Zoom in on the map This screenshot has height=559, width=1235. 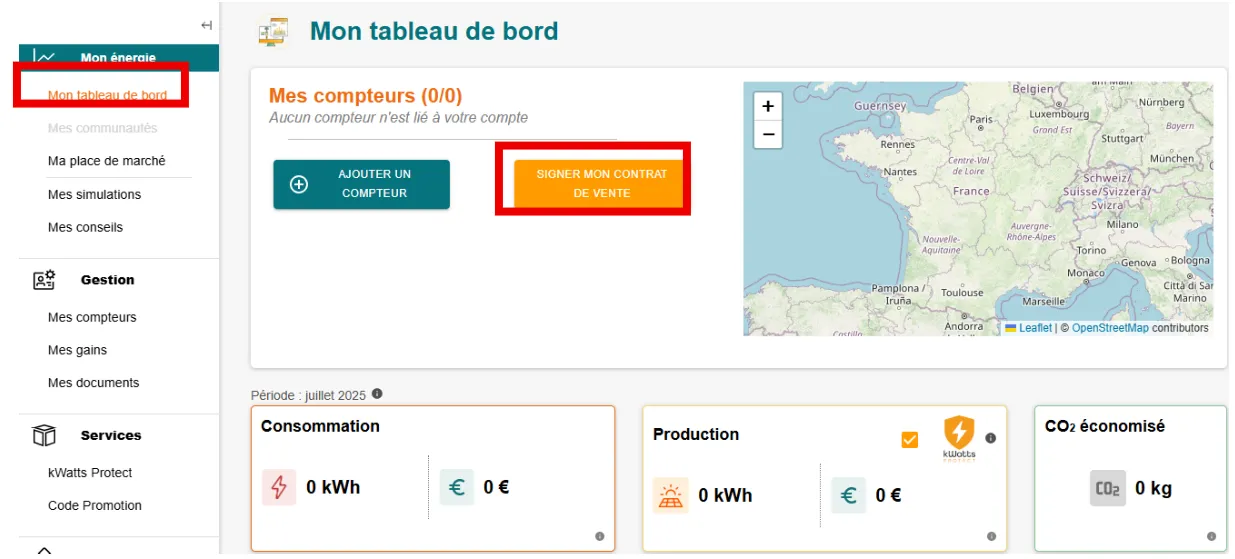point(767,106)
